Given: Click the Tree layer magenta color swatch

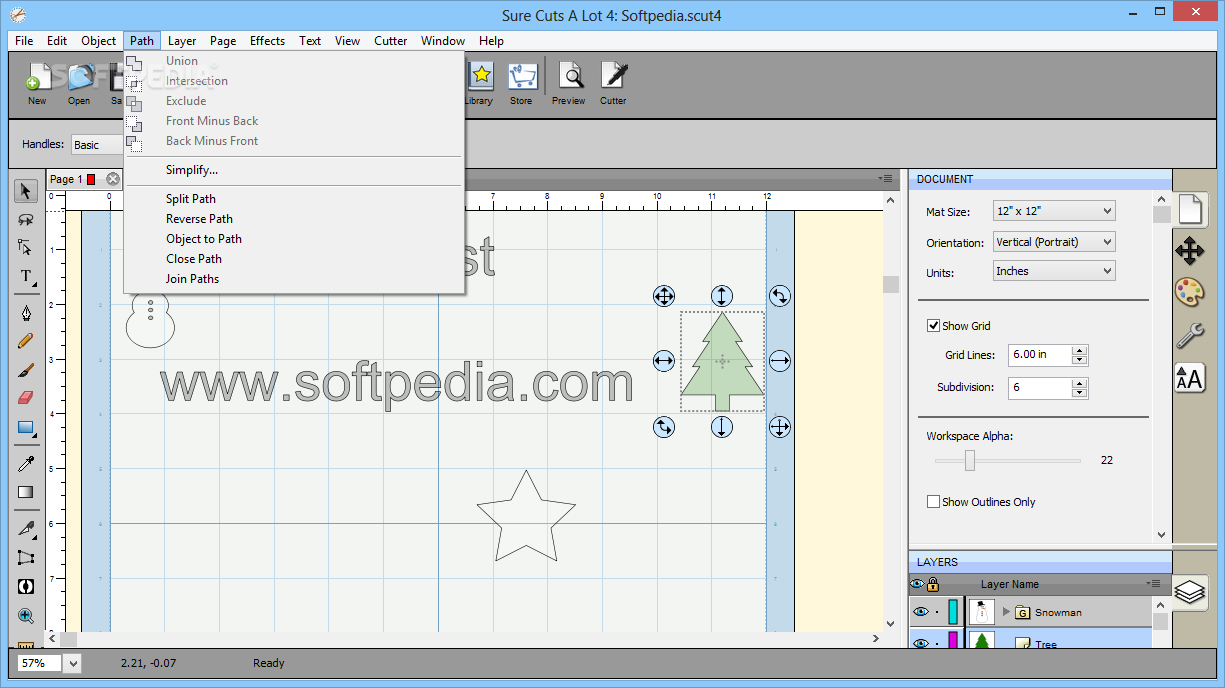Looking at the screenshot, I should (953, 640).
